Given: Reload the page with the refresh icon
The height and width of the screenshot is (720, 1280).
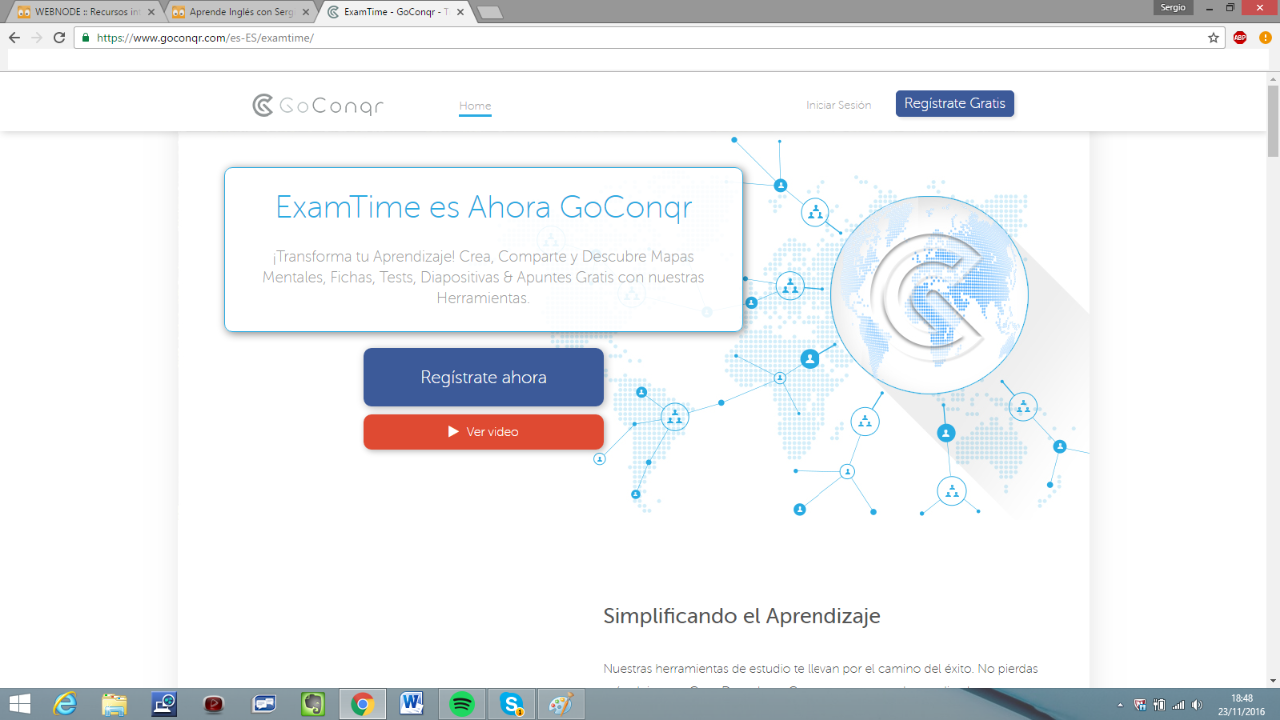Looking at the screenshot, I should pos(59,38).
